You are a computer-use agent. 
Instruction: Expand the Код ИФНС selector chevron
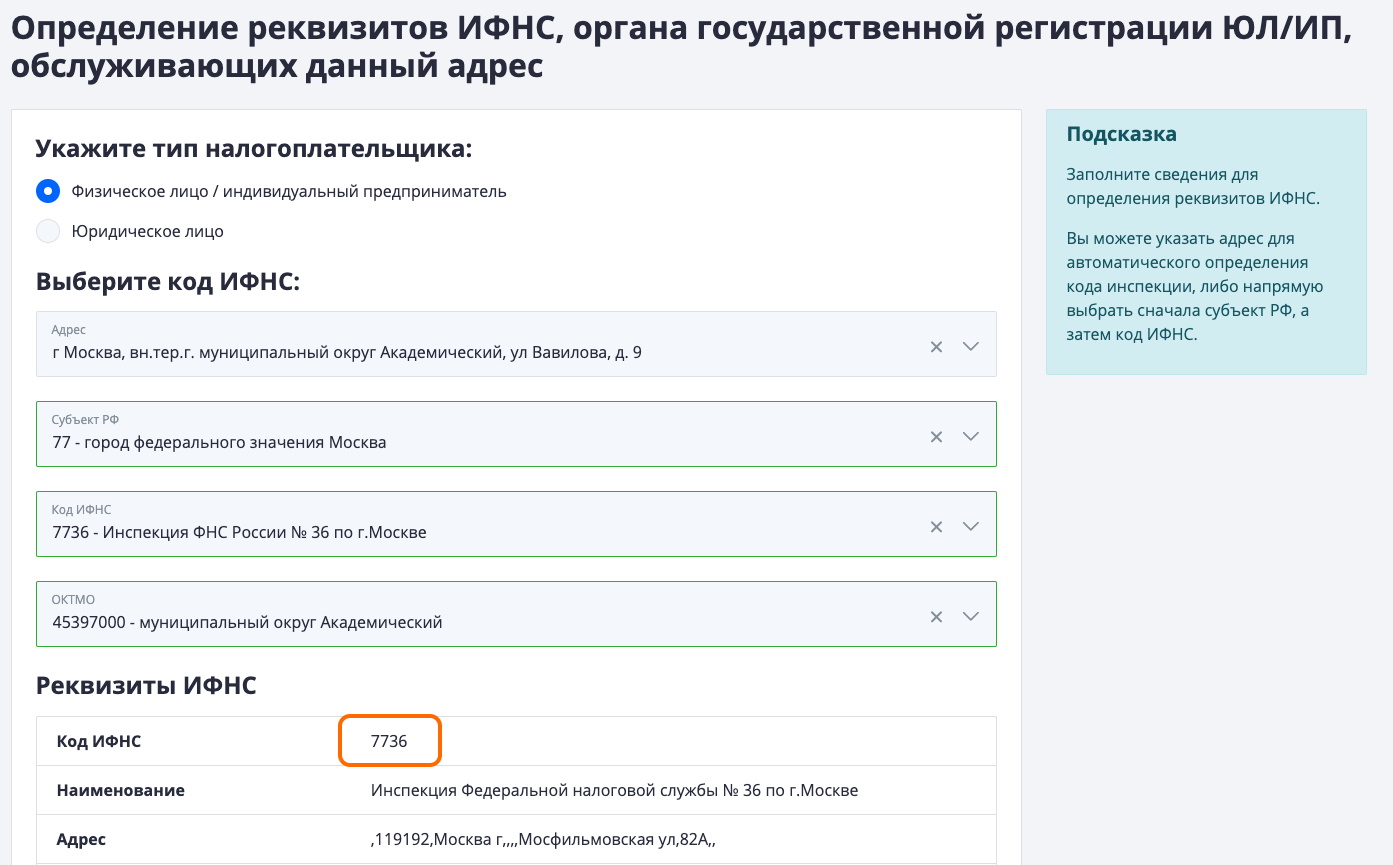[x=970, y=527]
